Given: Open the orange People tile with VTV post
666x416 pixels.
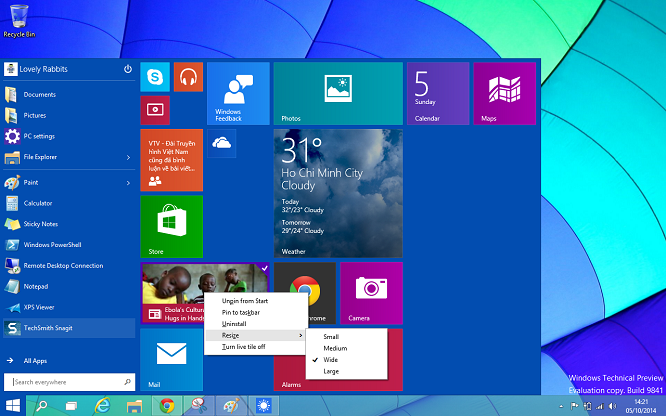Looking at the screenshot, I should click(x=172, y=160).
